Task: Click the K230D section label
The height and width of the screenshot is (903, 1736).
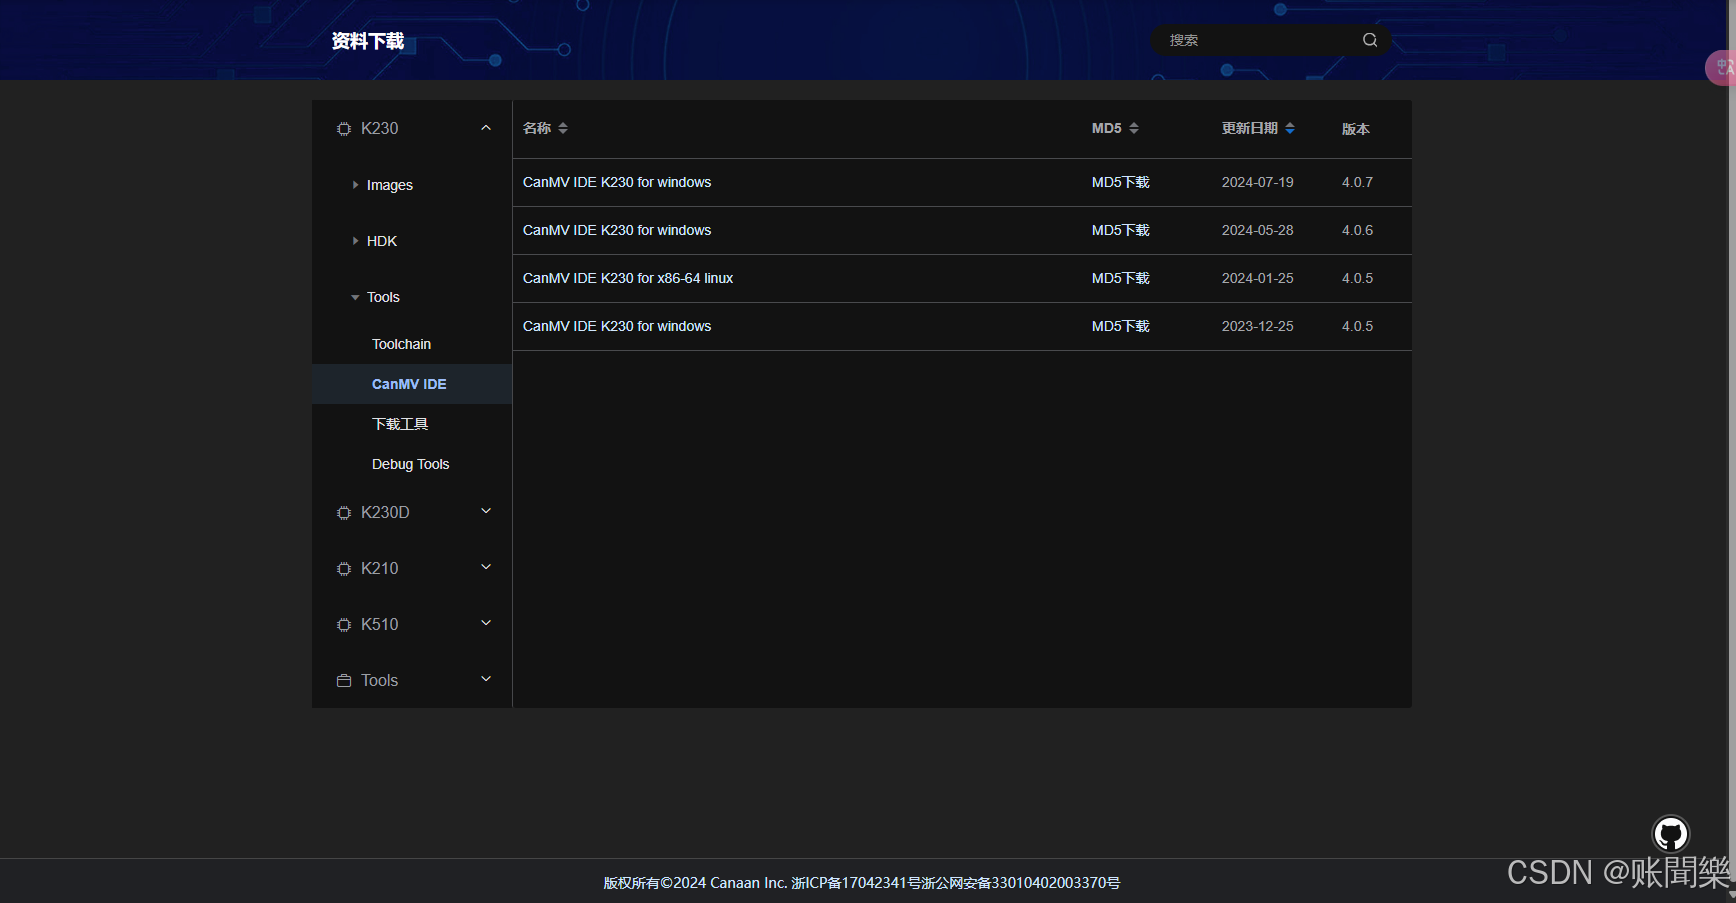Action: coord(385,512)
